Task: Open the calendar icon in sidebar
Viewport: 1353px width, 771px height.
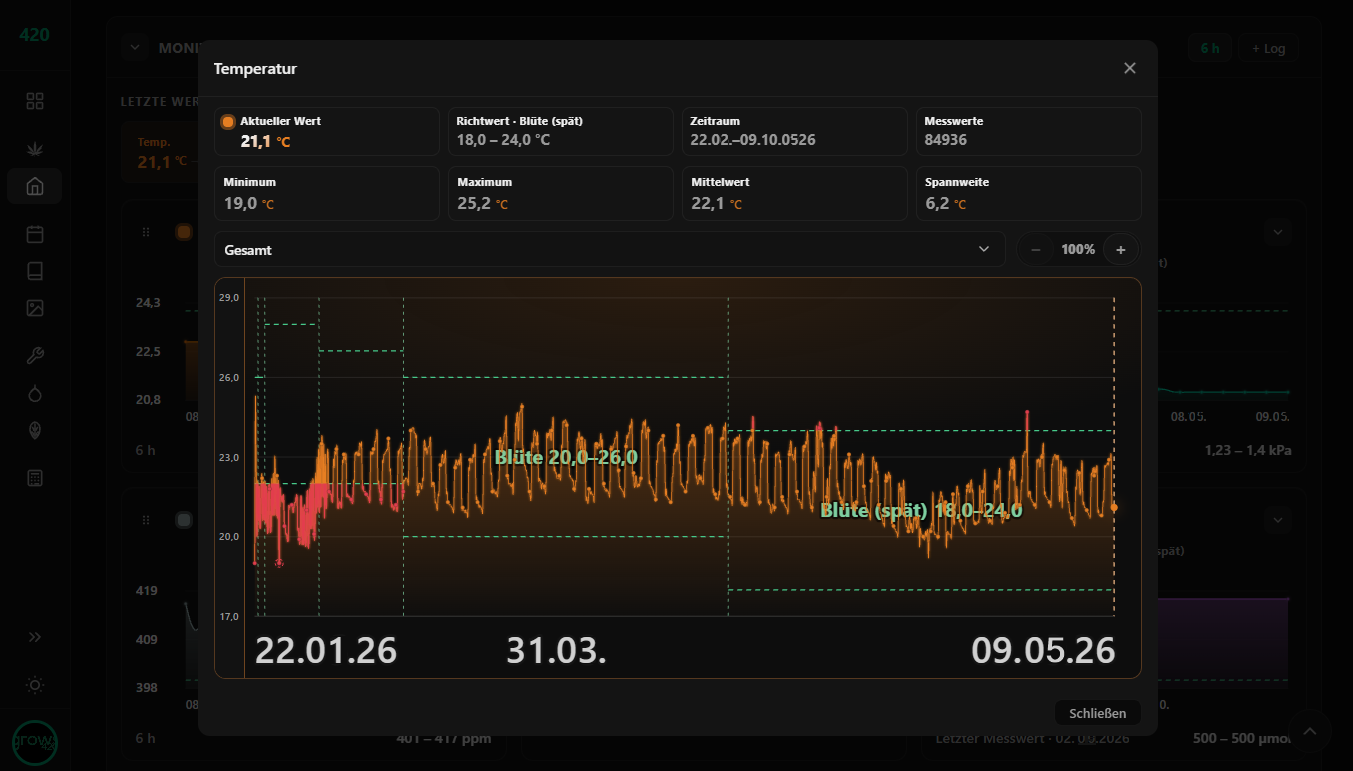Action: point(35,234)
